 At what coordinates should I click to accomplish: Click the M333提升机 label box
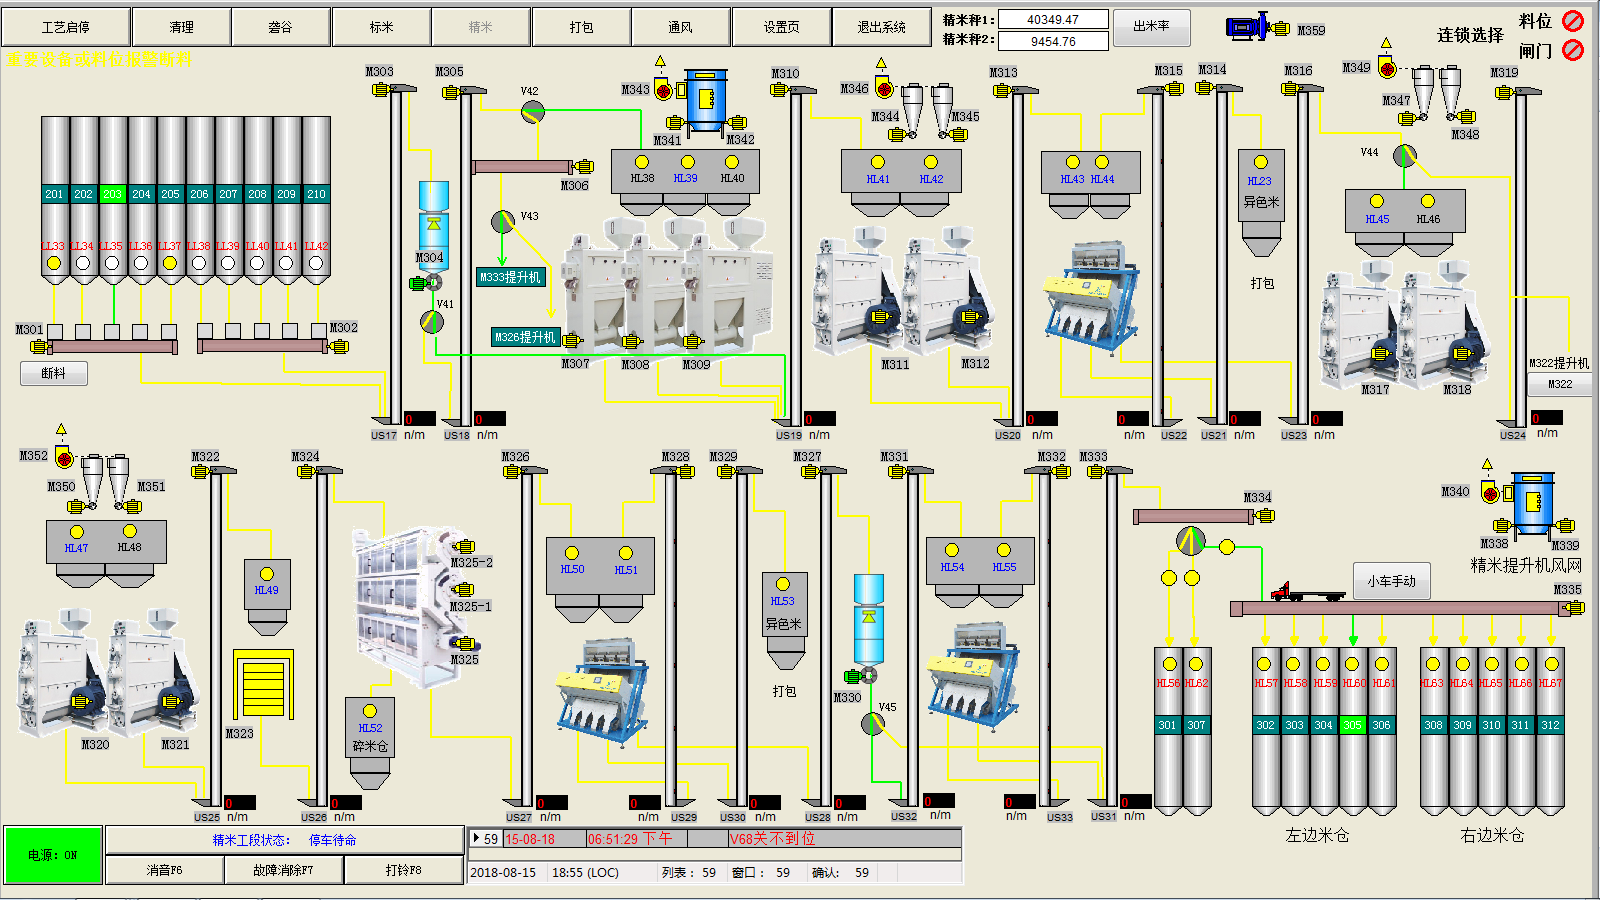click(510, 277)
